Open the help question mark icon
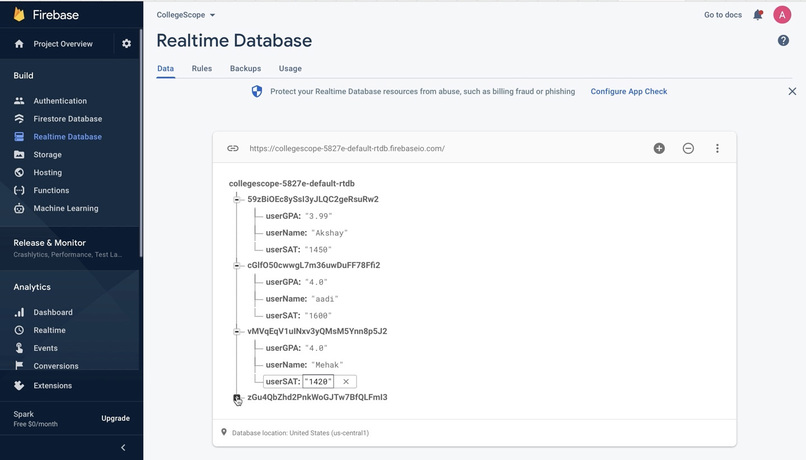The image size is (806, 460). [783, 41]
